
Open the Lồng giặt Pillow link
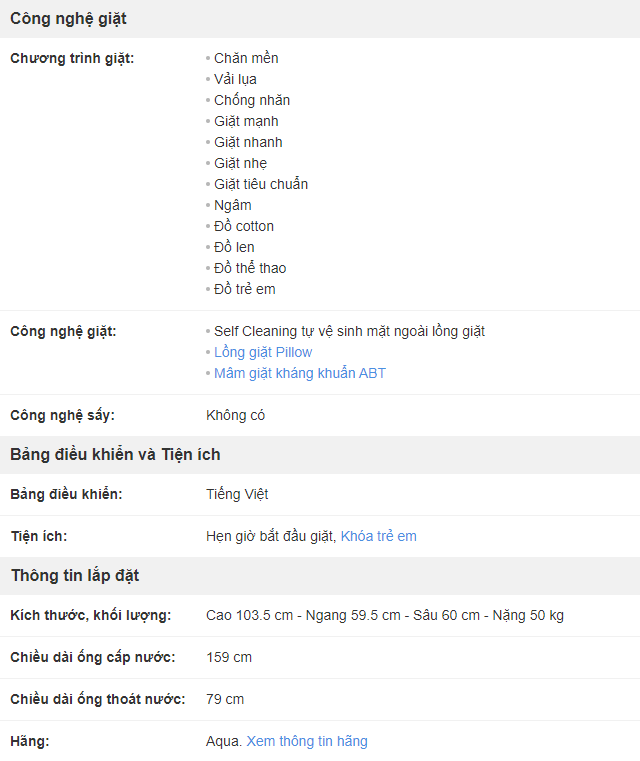(x=263, y=352)
